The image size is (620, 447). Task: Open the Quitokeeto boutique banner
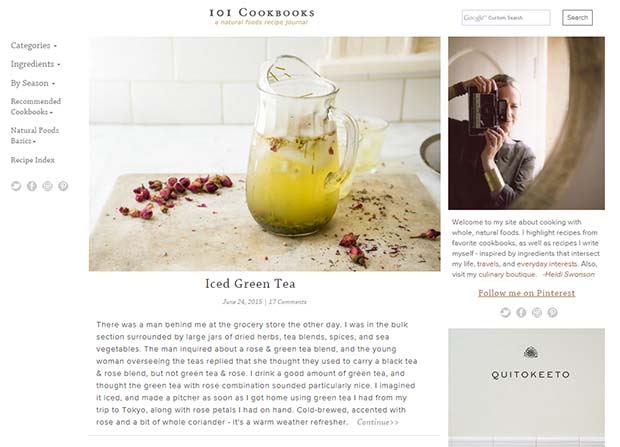pyautogui.click(x=526, y=388)
